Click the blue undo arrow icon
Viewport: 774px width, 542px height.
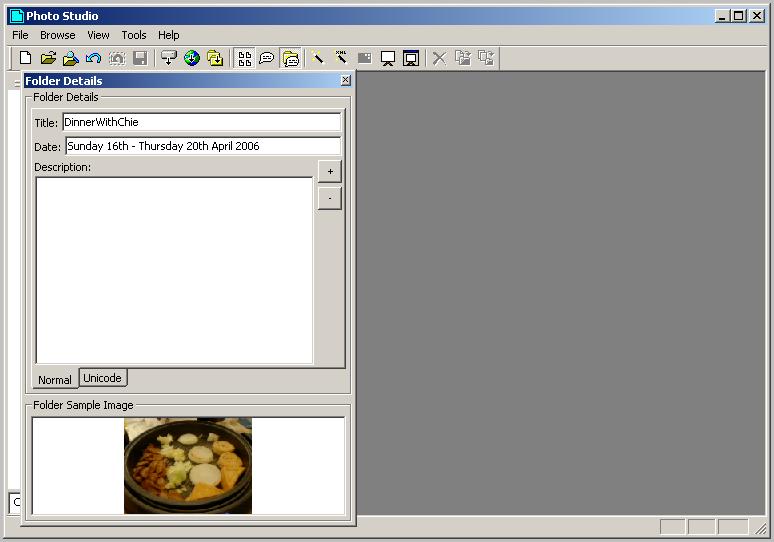[94, 58]
